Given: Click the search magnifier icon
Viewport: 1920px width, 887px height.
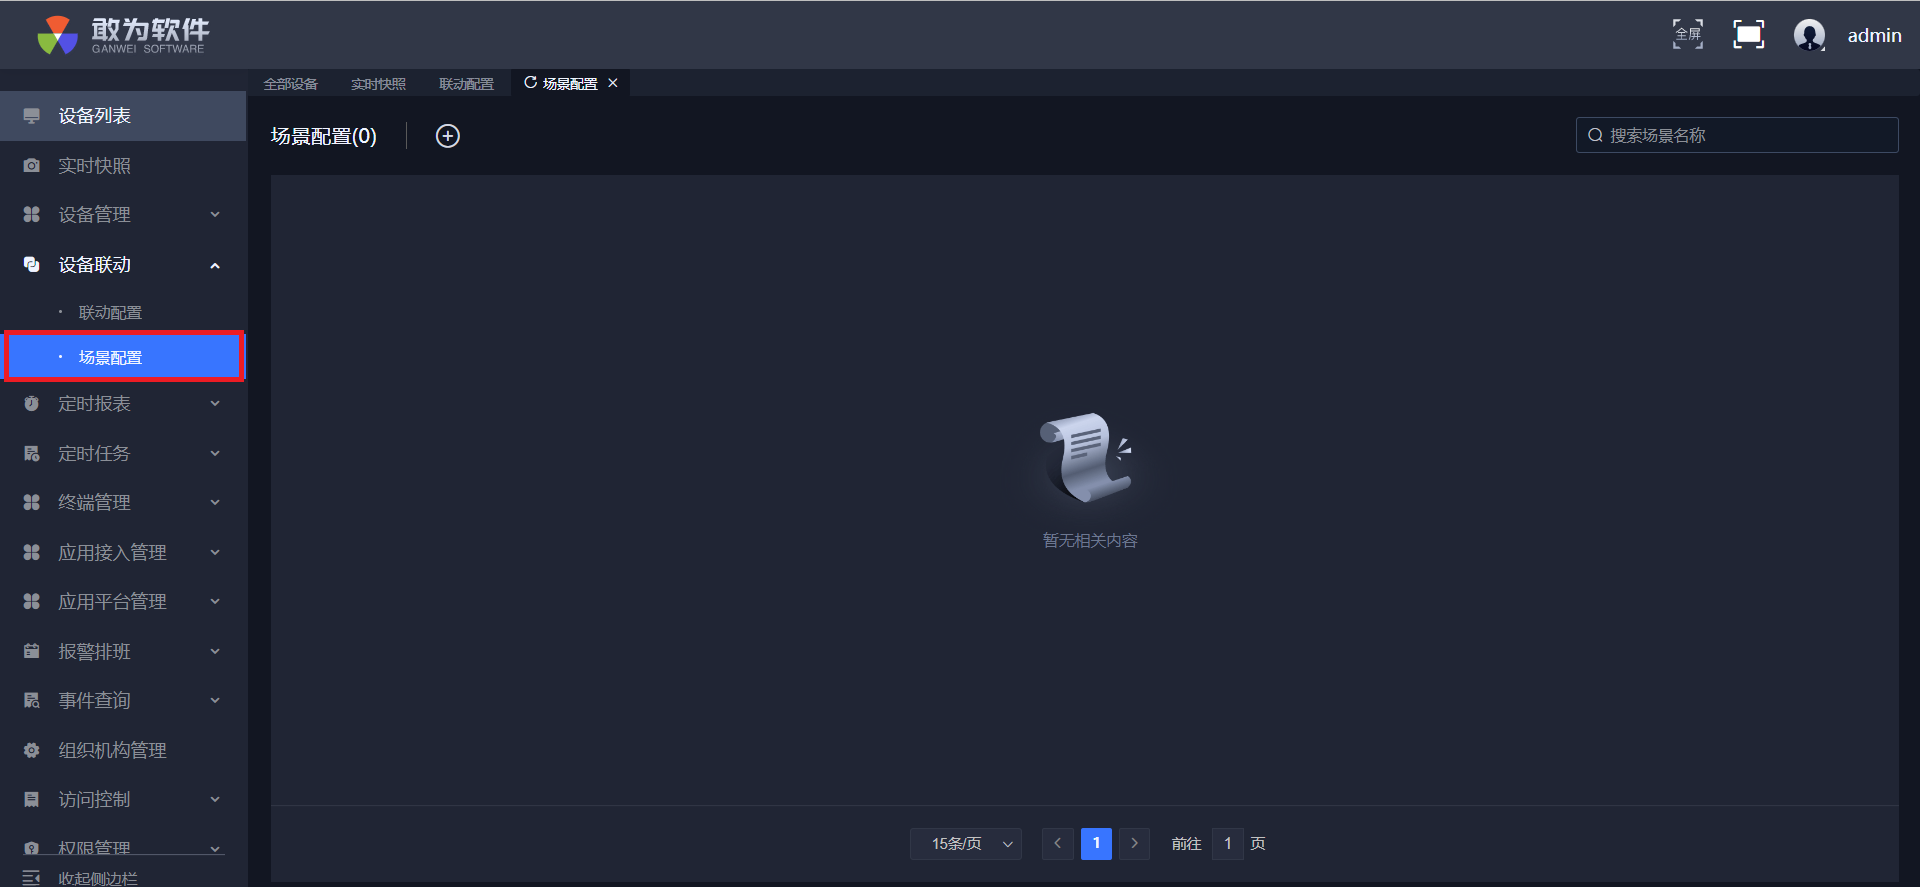Looking at the screenshot, I should [1596, 135].
